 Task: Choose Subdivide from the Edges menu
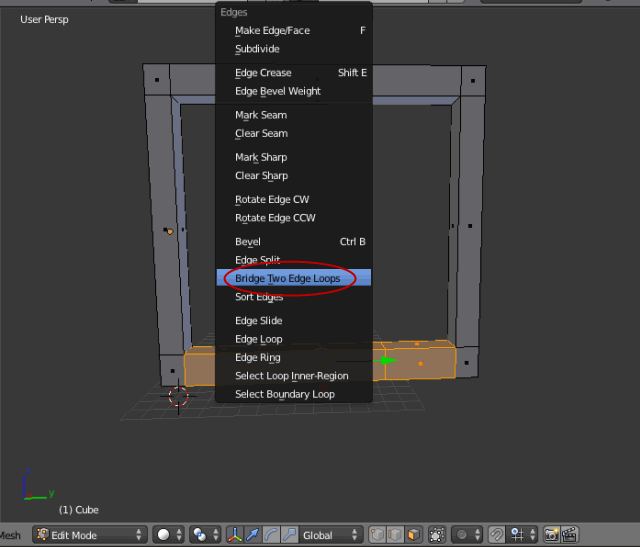coord(293,49)
